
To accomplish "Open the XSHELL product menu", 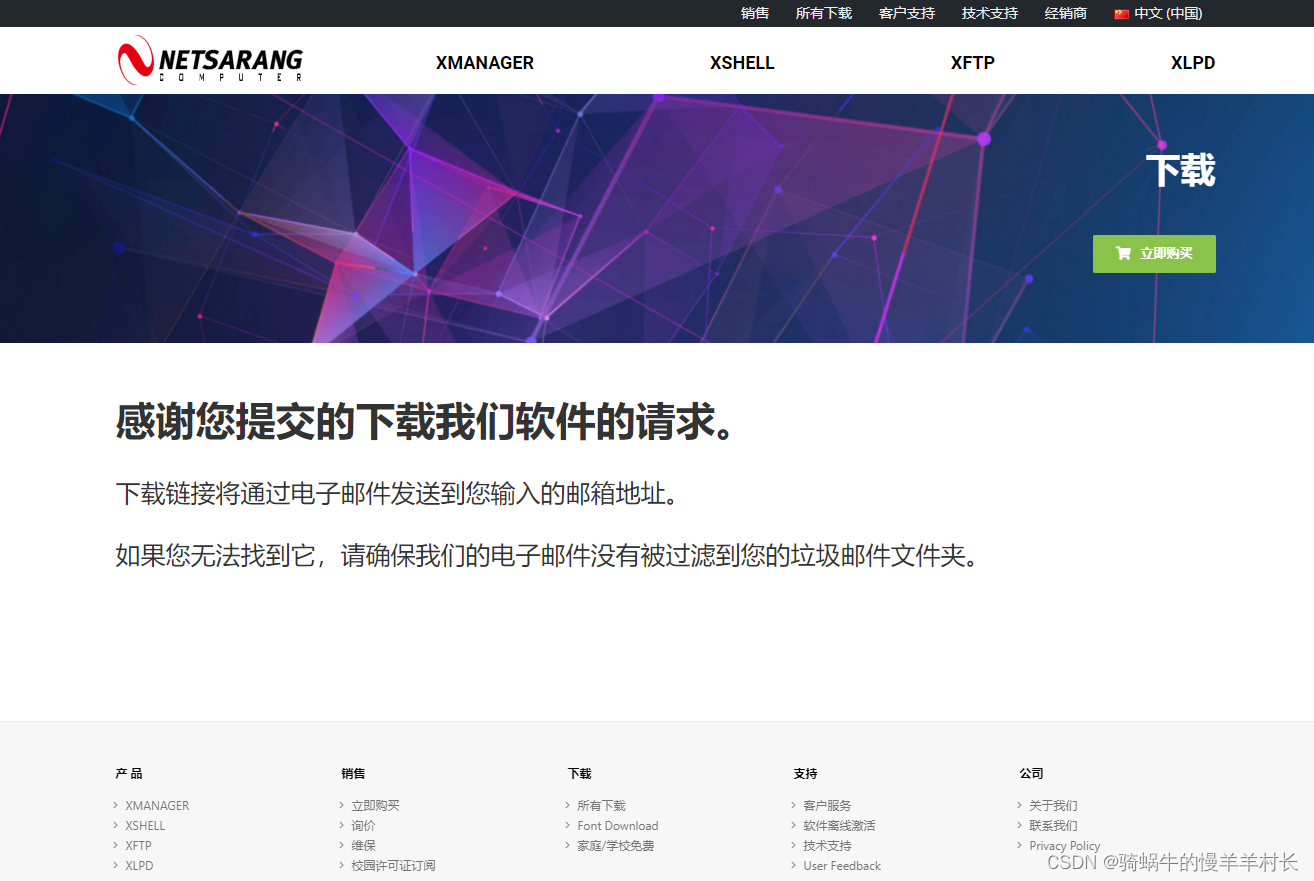I will pyautogui.click(x=742, y=63).
